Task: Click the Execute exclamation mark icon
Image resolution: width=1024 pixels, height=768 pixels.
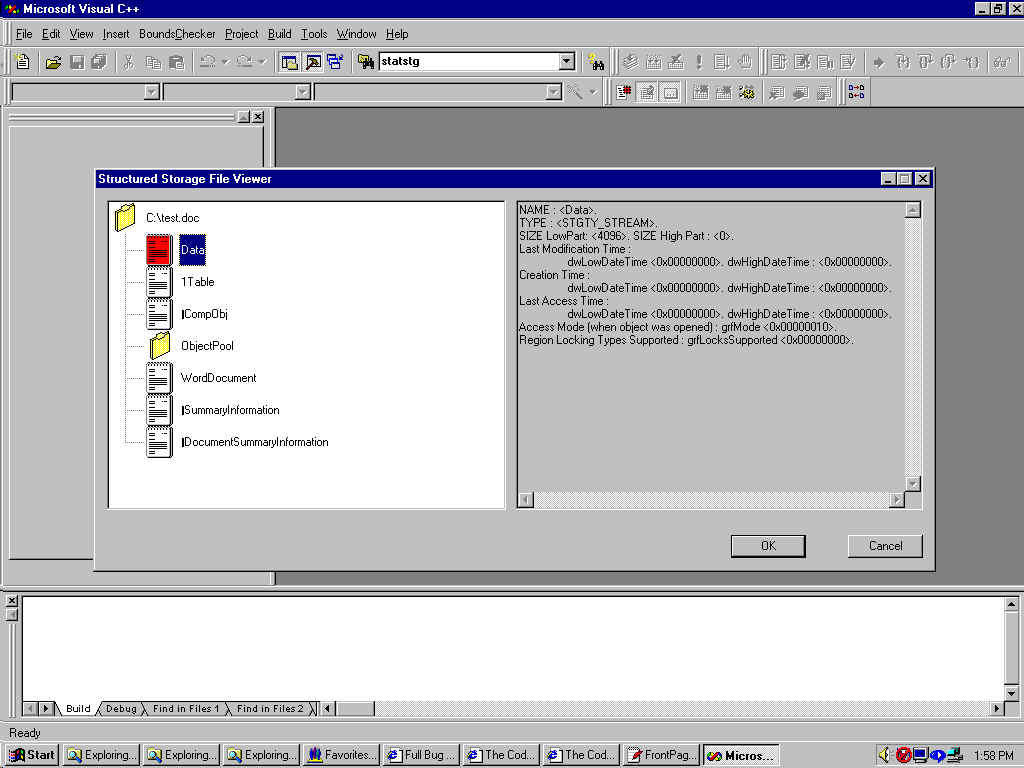Action: (699, 62)
